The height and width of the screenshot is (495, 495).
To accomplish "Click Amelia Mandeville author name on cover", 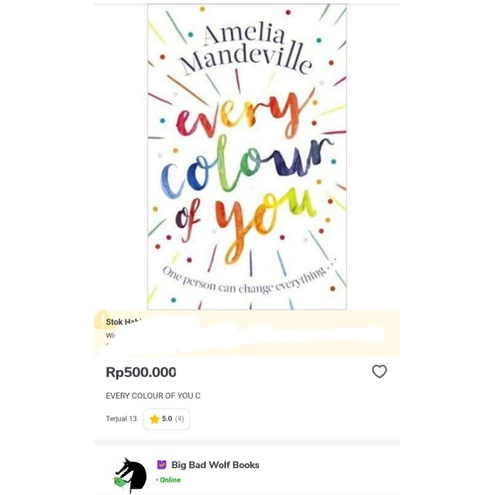I will pyautogui.click(x=247, y=50).
